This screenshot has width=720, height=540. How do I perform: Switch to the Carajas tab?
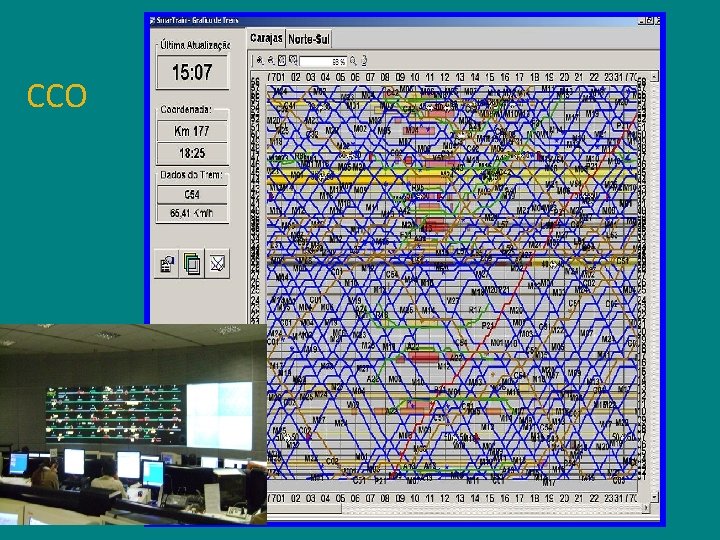[x=266, y=39]
